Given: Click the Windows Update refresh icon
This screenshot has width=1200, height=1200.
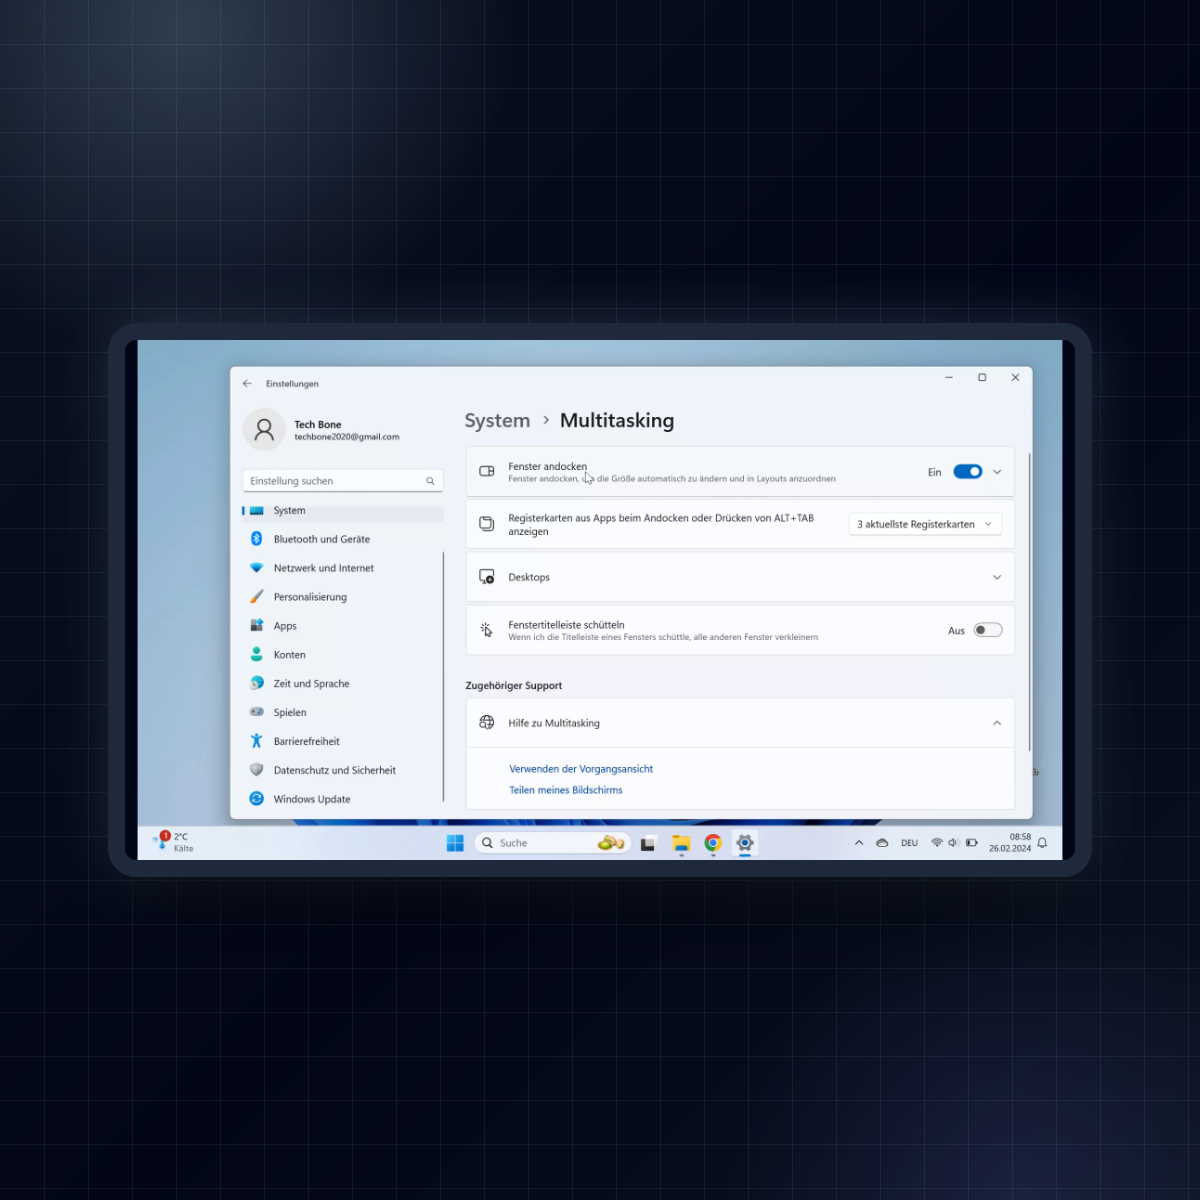Looking at the screenshot, I should [256, 799].
